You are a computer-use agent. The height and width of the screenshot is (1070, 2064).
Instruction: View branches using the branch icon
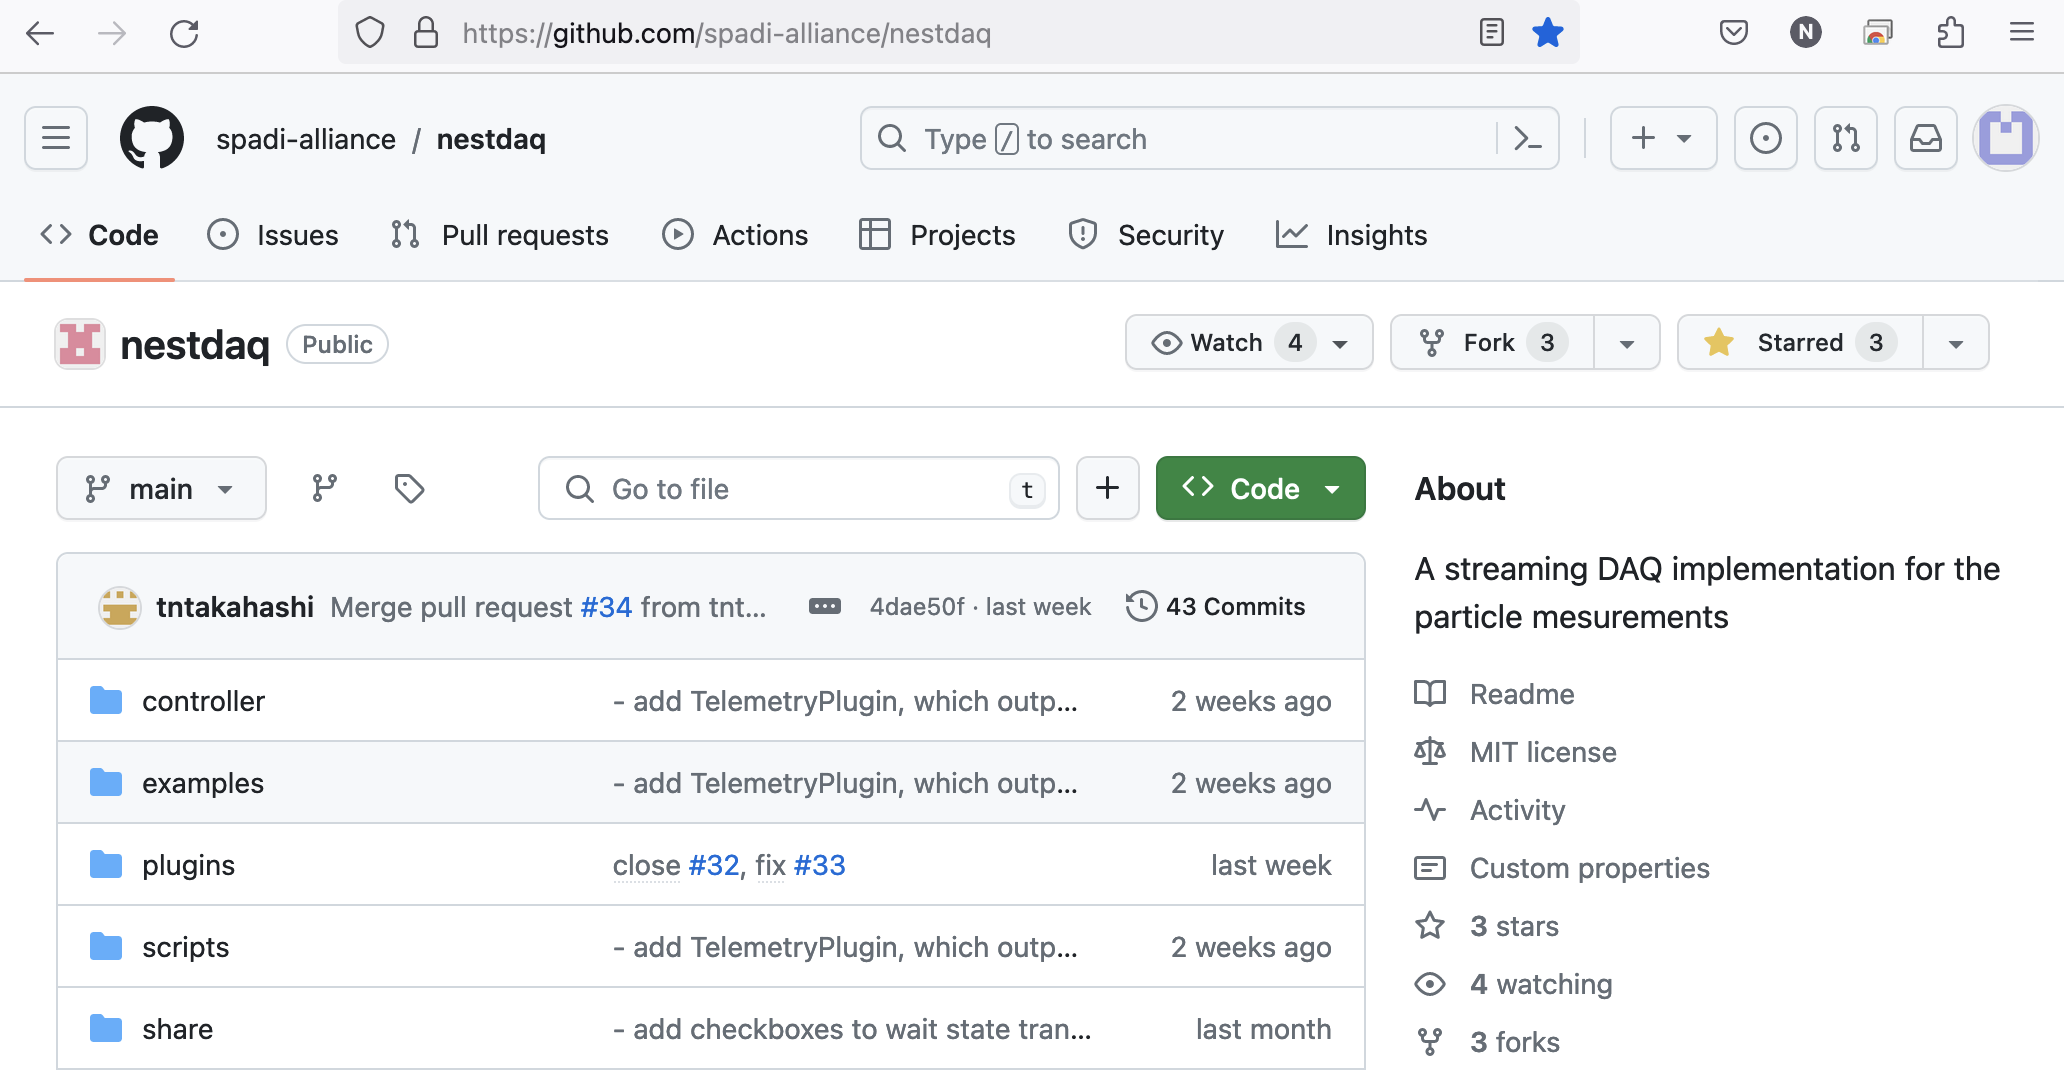click(x=324, y=488)
